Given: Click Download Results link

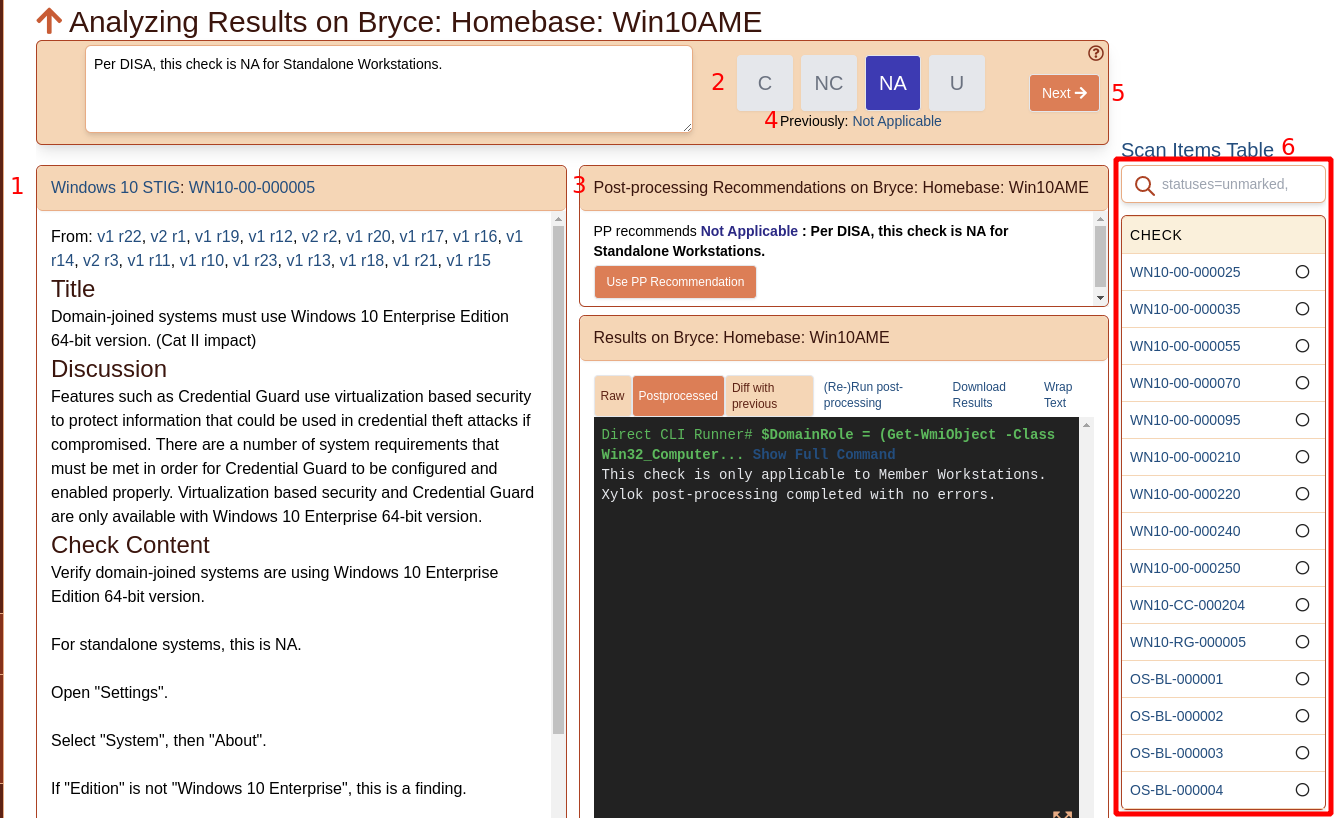Looking at the screenshot, I should click(x=979, y=395).
